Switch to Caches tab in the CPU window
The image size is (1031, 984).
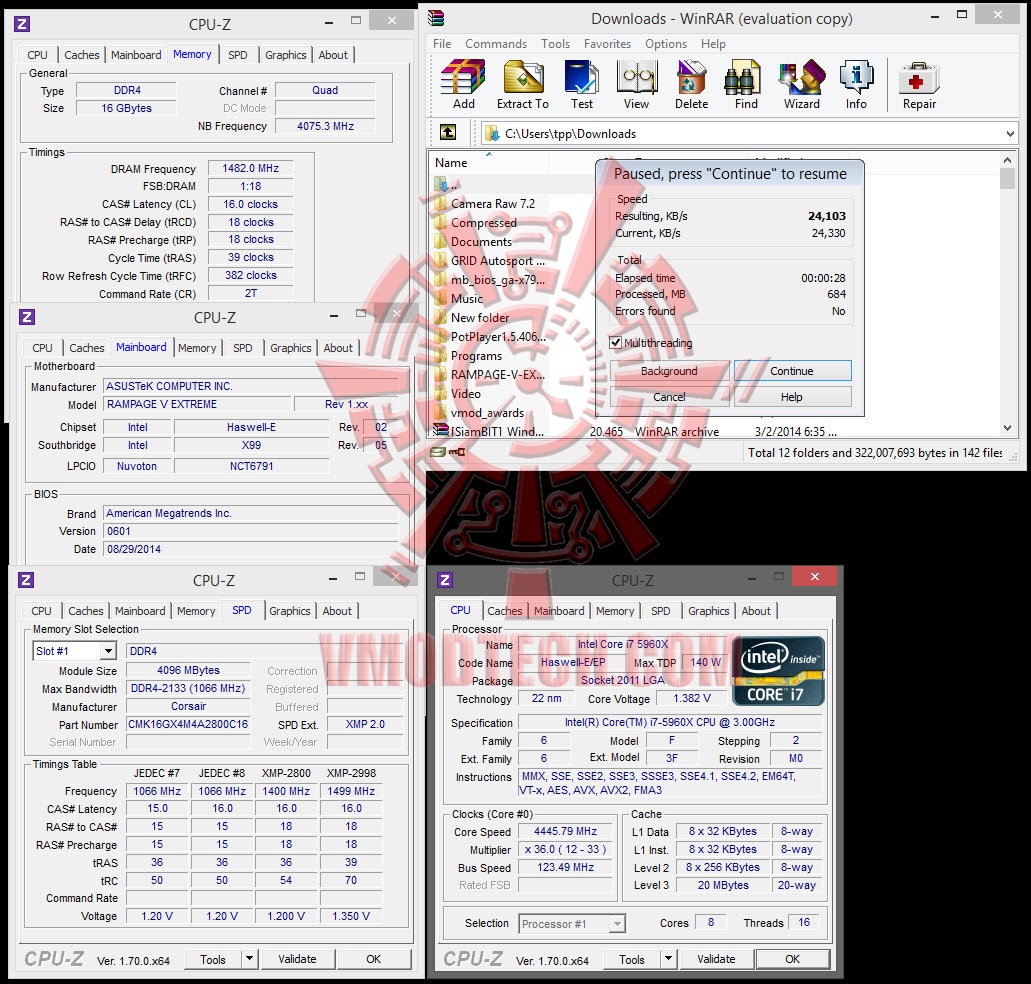click(x=504, y=611)
